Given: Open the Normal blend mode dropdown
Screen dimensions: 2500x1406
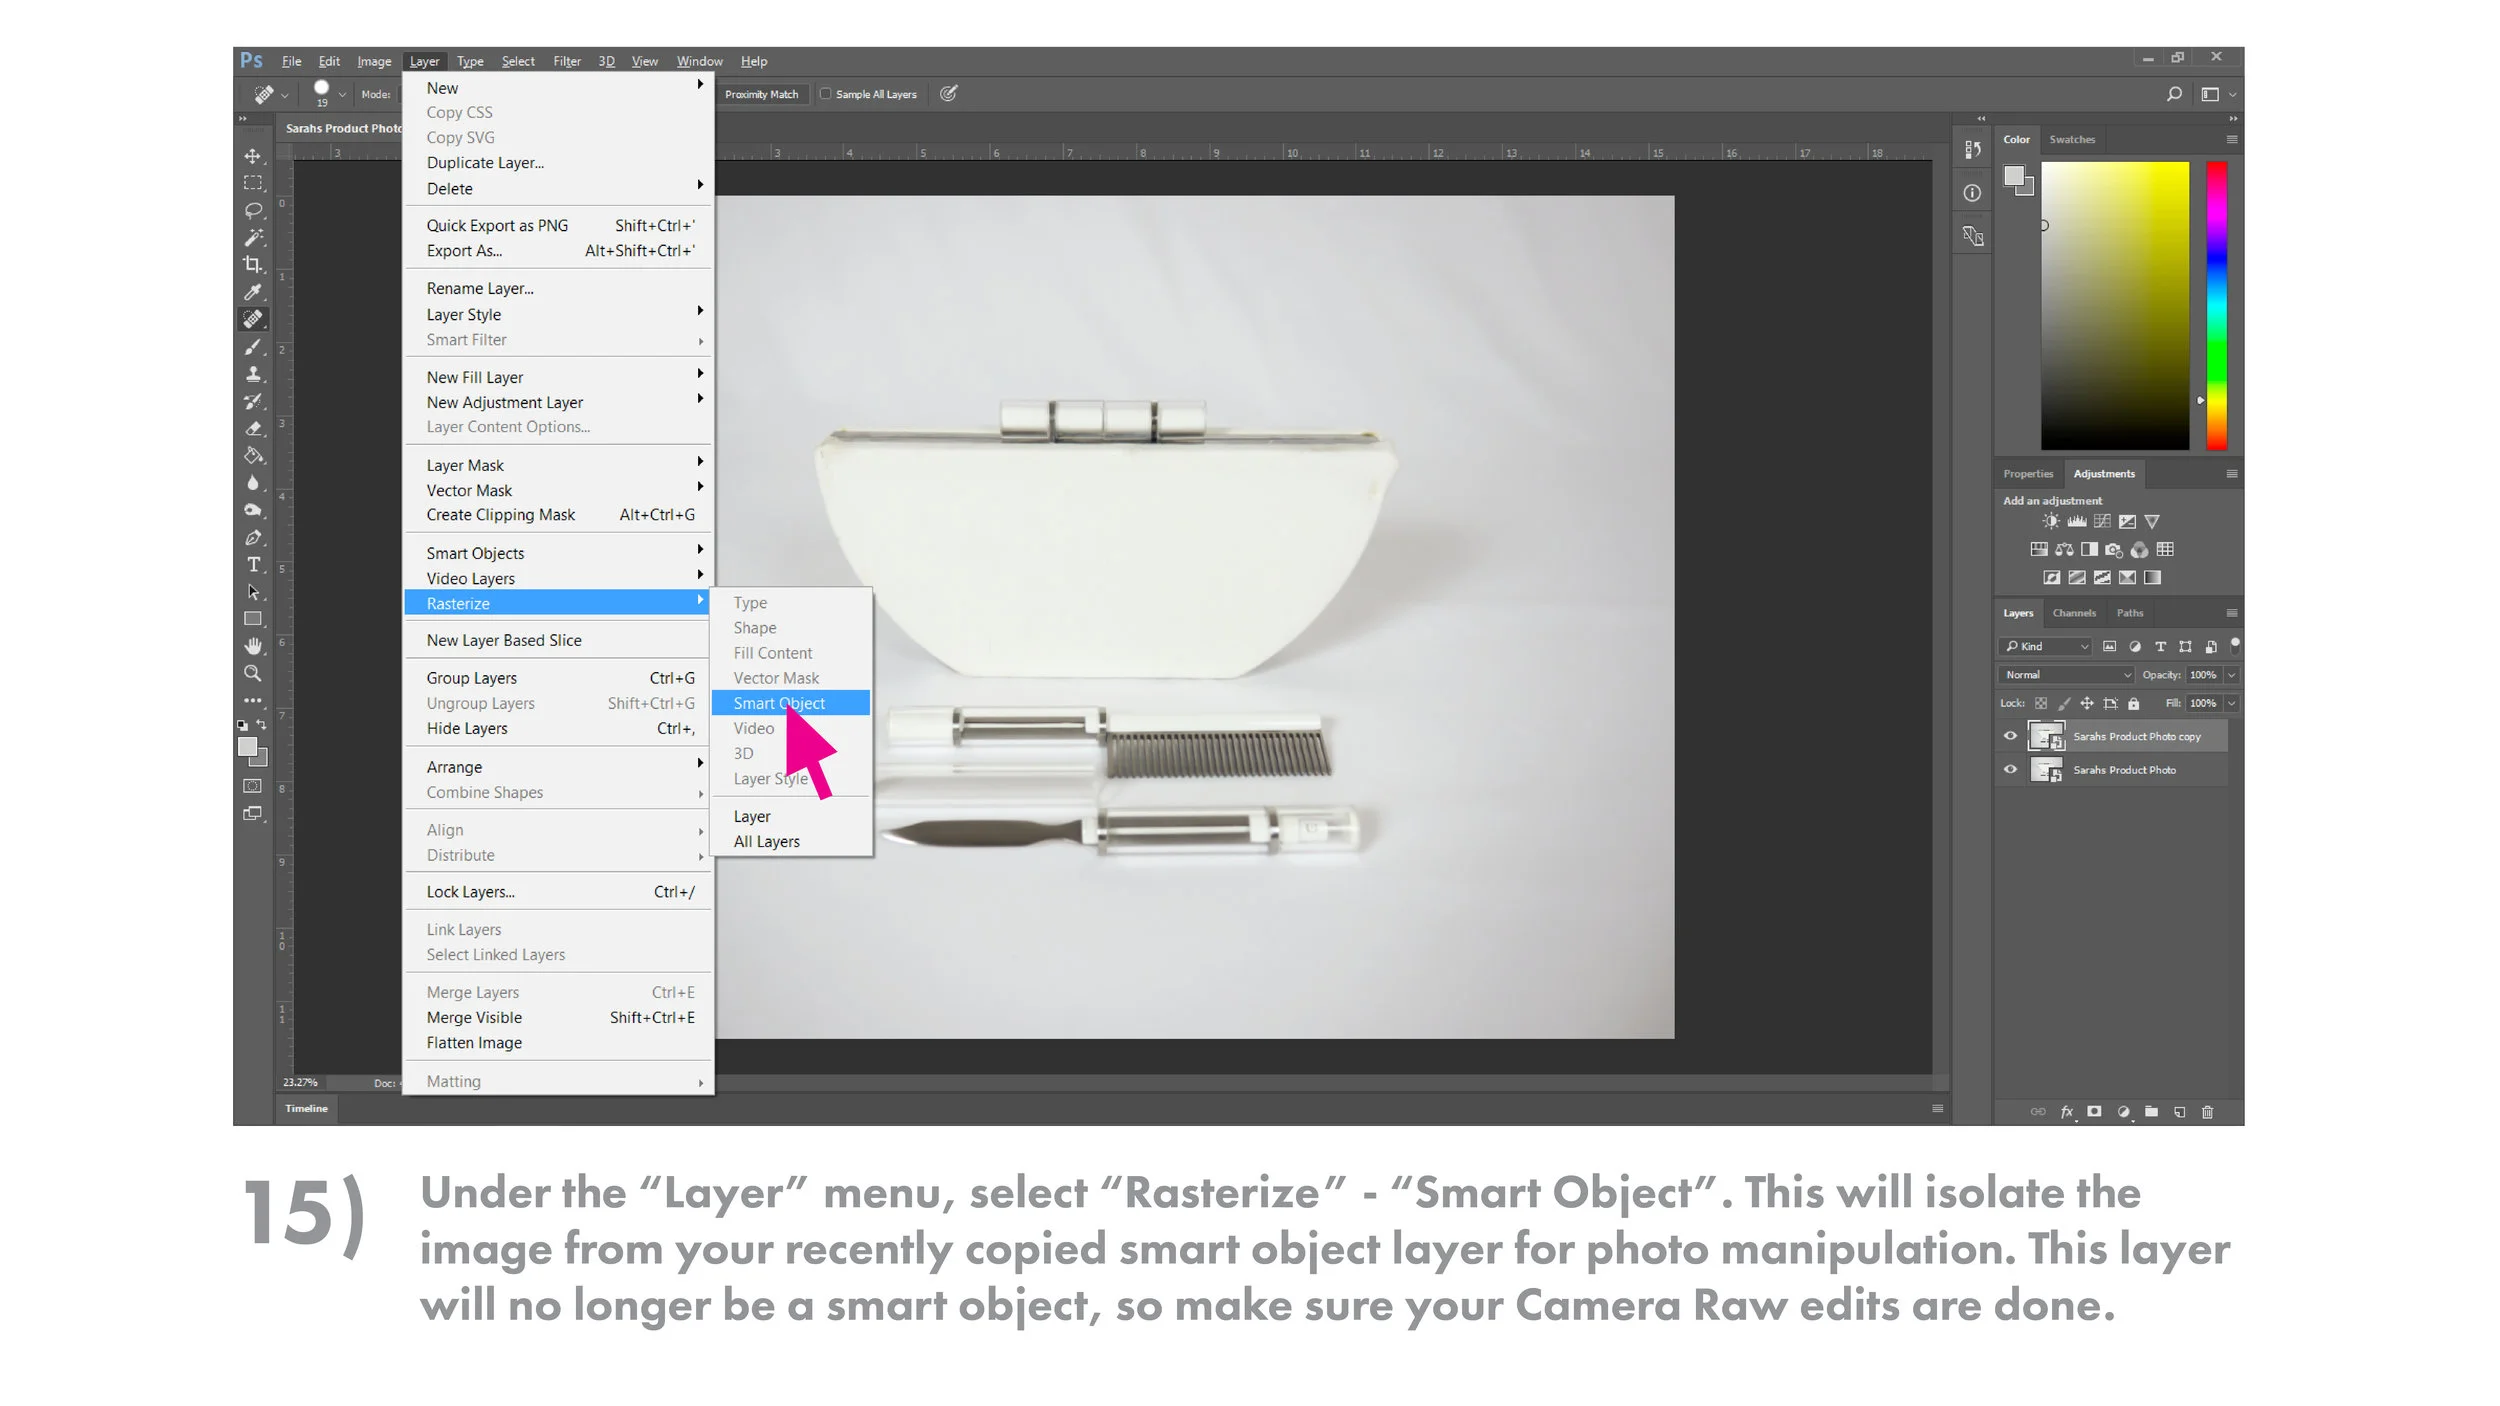Looking at the screenshot, I should (2066, 675).
